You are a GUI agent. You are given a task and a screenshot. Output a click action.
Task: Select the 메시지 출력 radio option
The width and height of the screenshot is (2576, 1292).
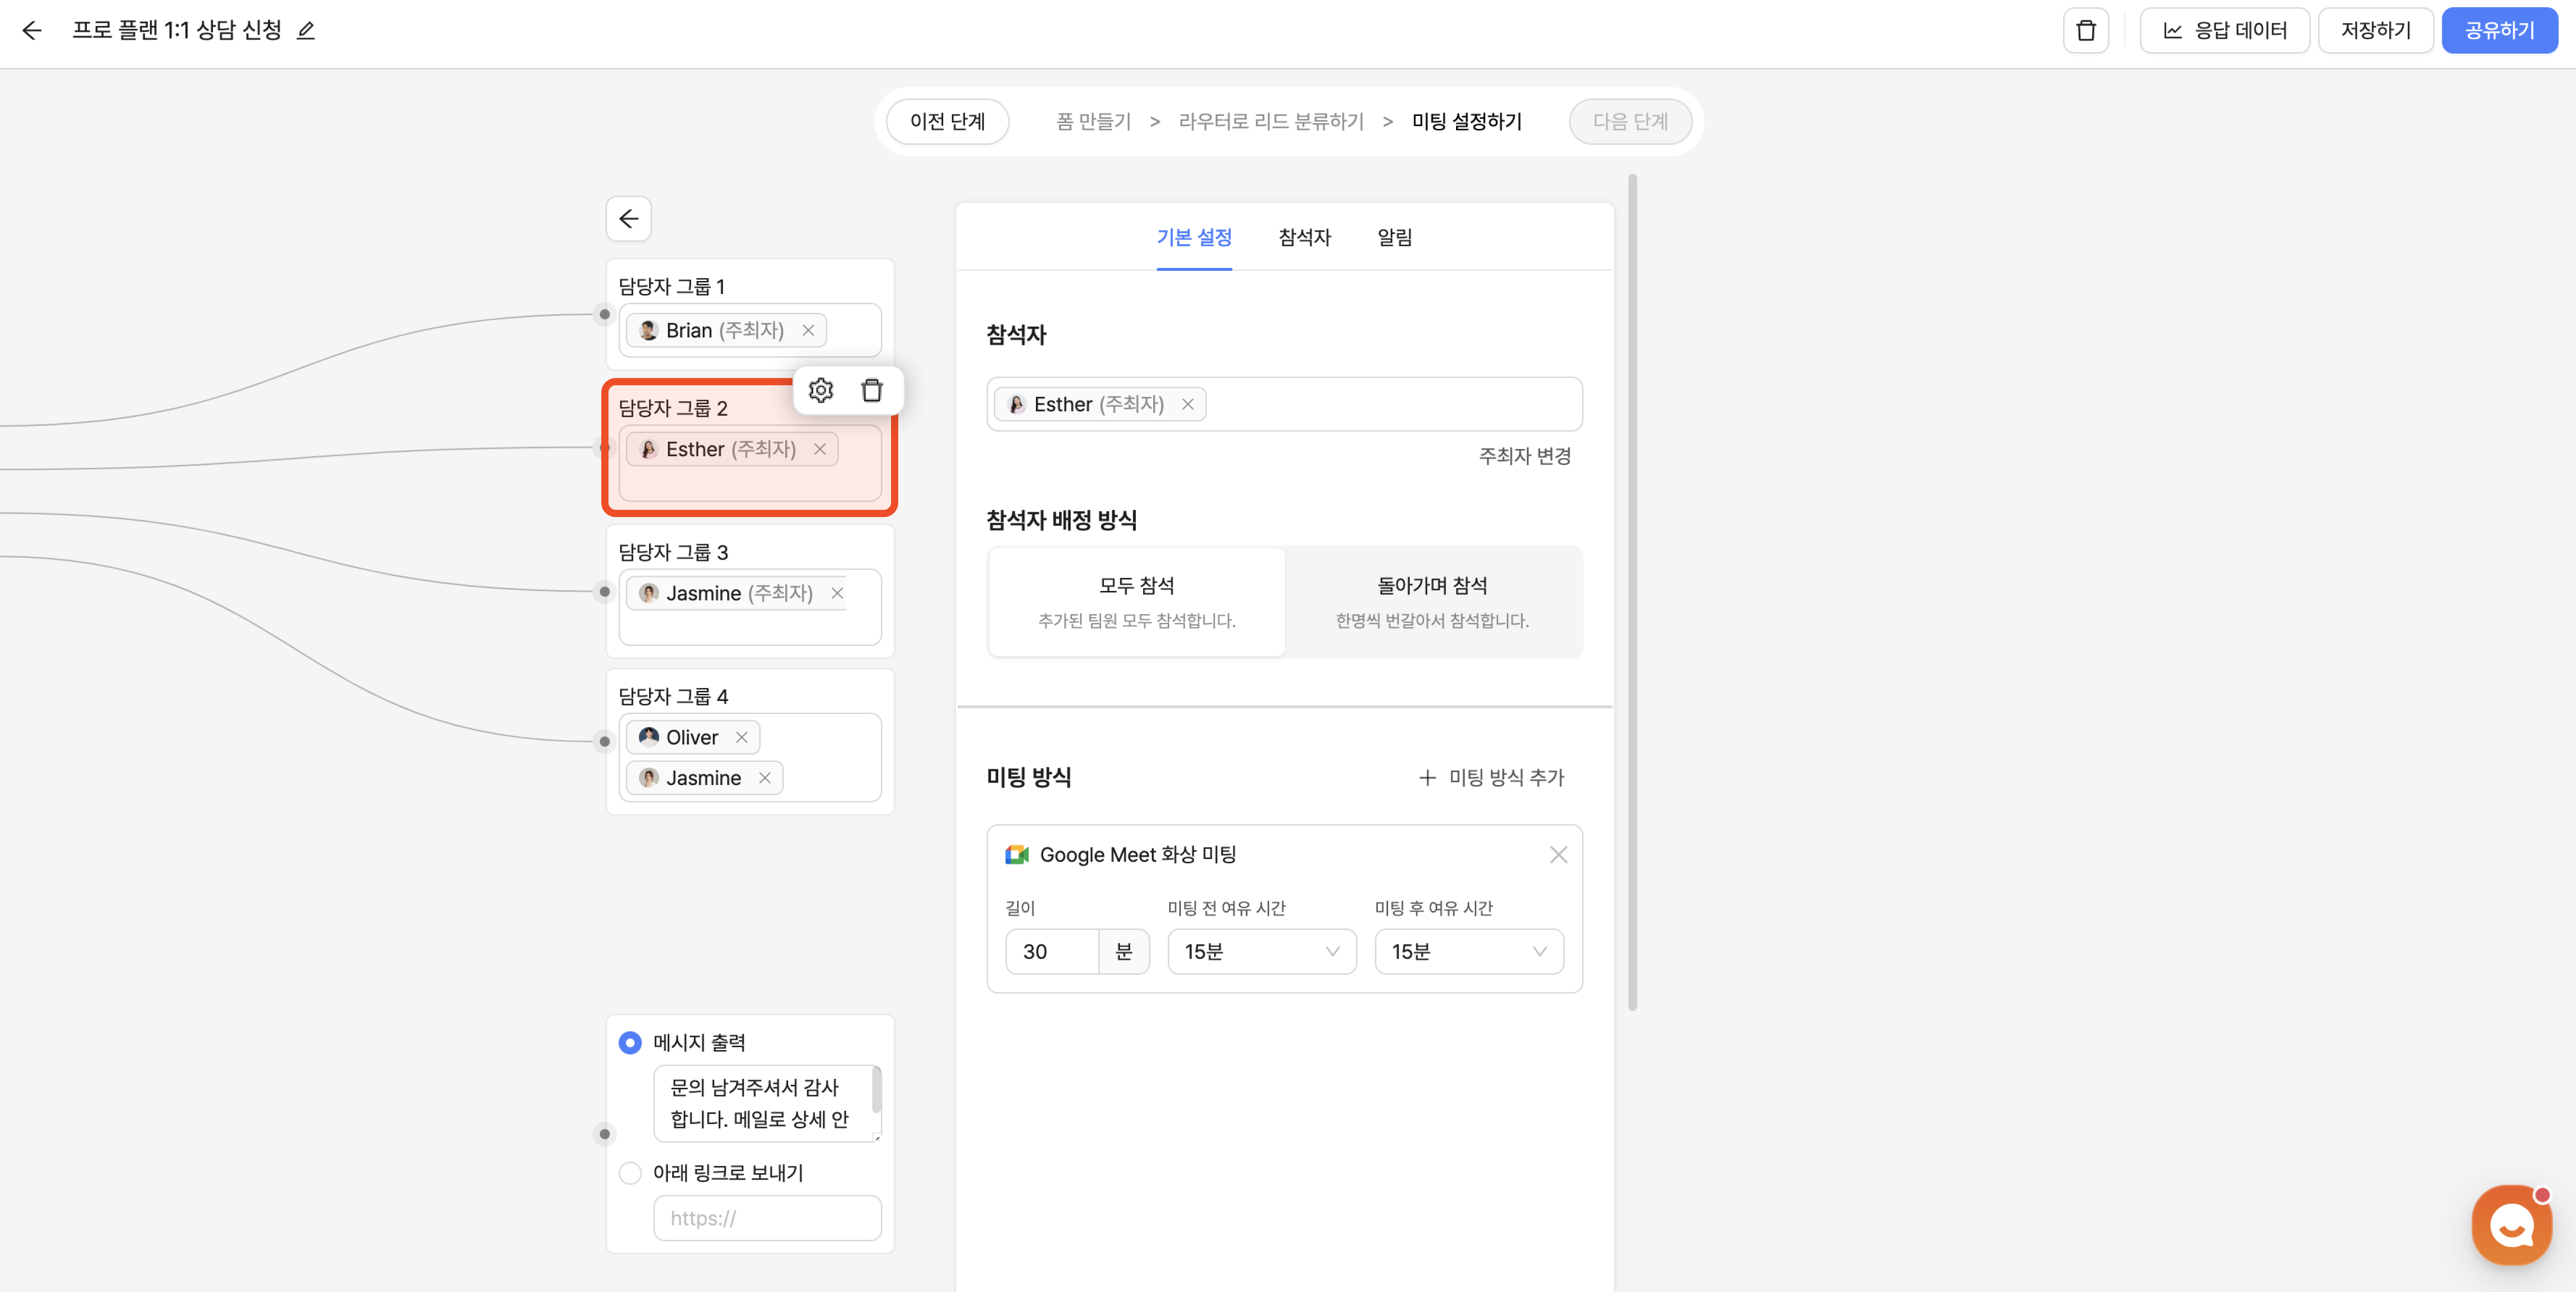pyautogui.click(x=630, y=1042)
